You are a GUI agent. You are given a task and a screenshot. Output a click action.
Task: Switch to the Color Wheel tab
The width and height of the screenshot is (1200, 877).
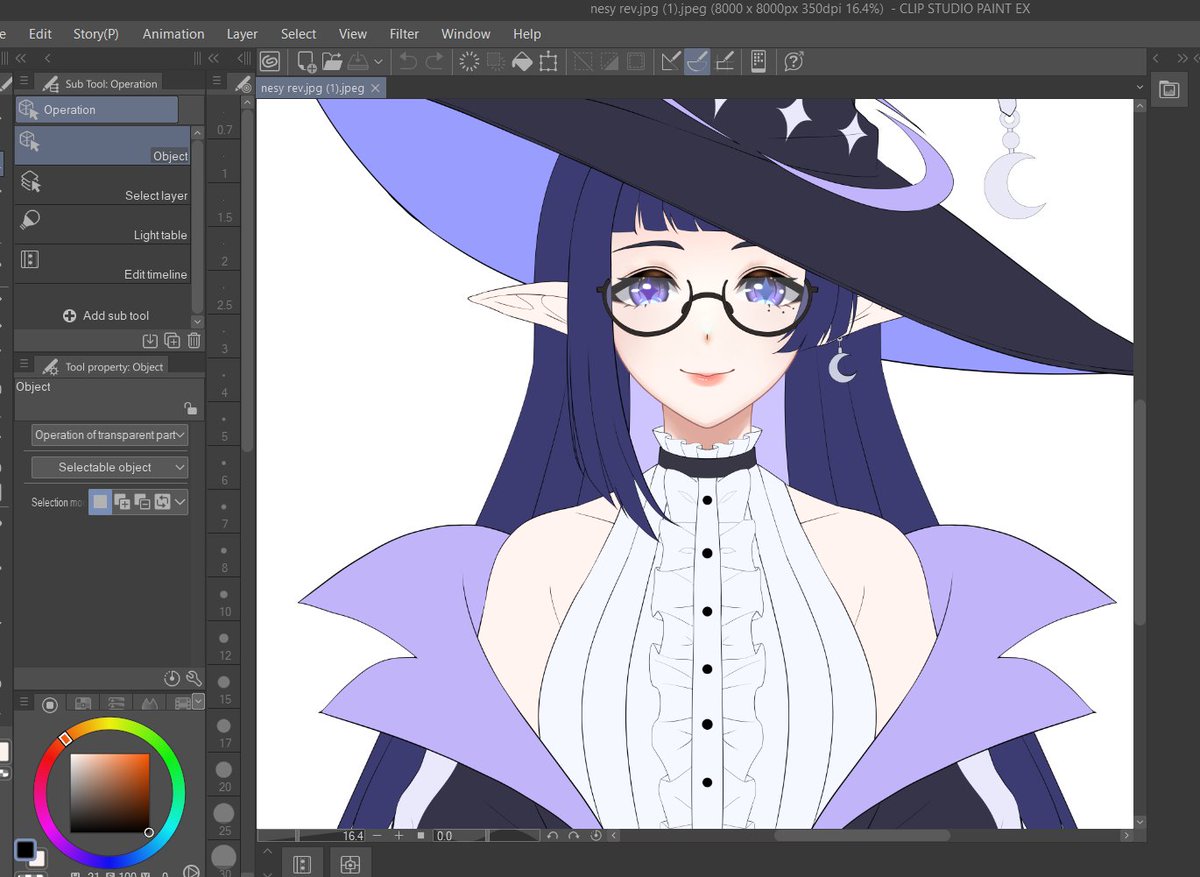50,704
